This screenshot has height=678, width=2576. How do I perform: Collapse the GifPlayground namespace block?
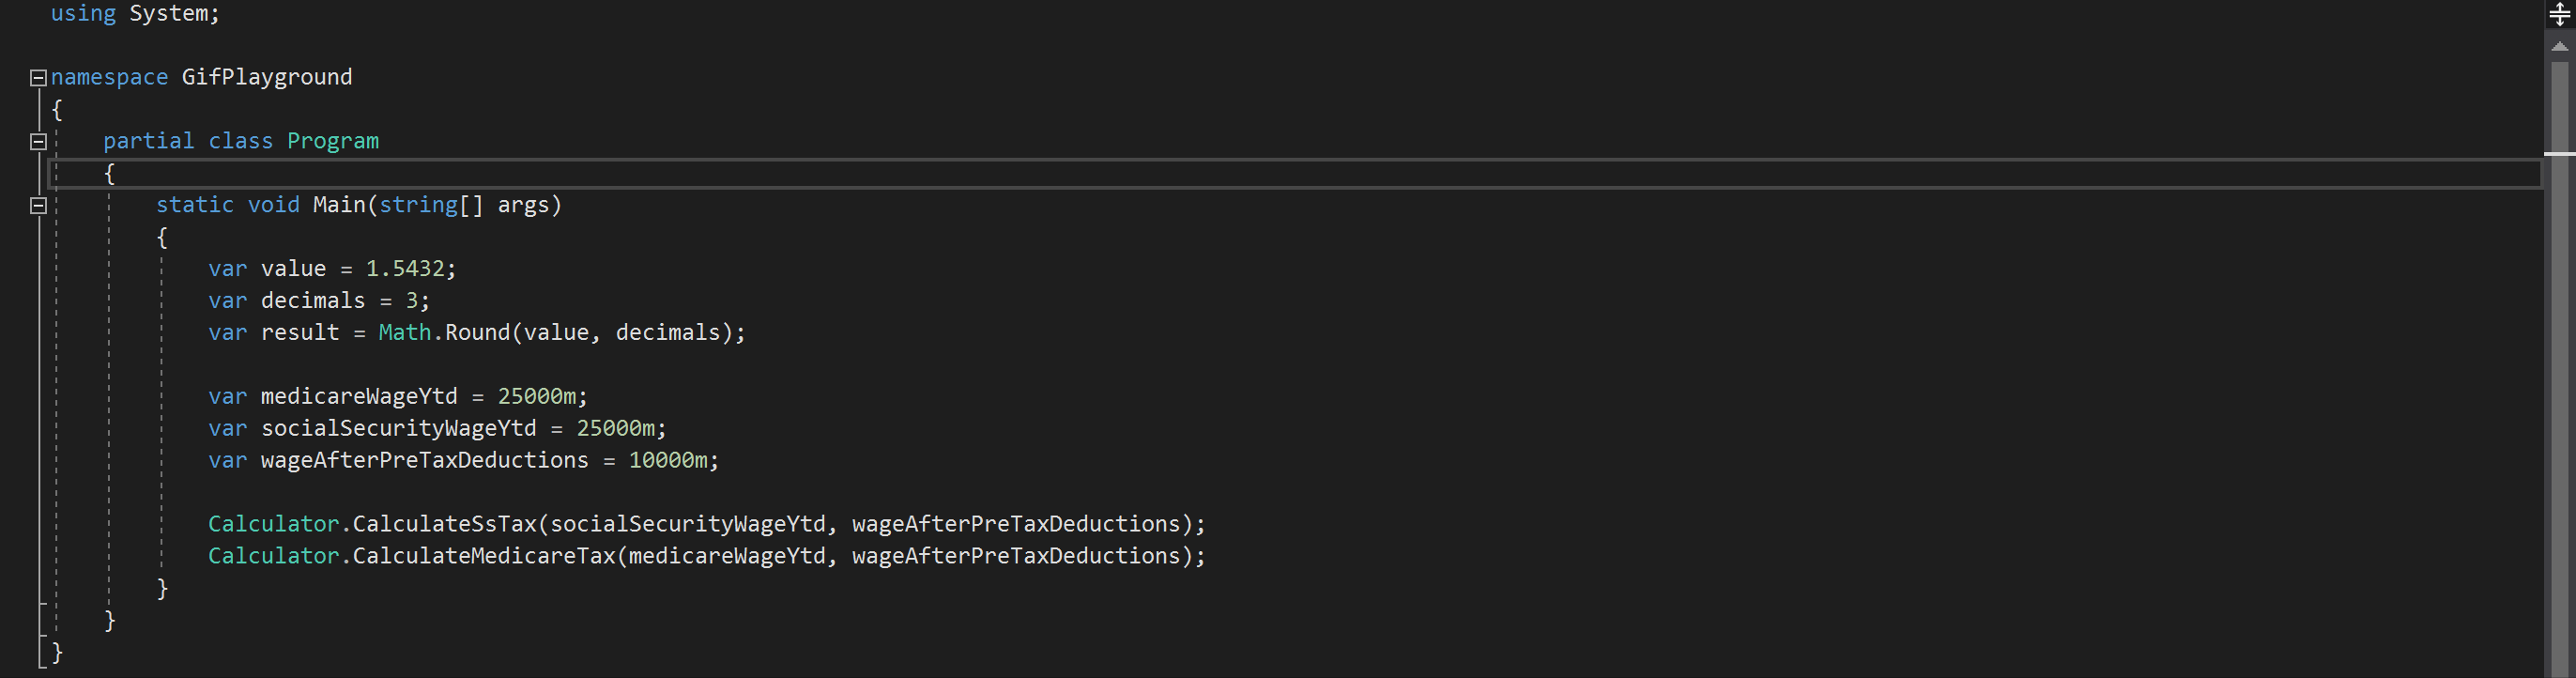click(38, 77)
